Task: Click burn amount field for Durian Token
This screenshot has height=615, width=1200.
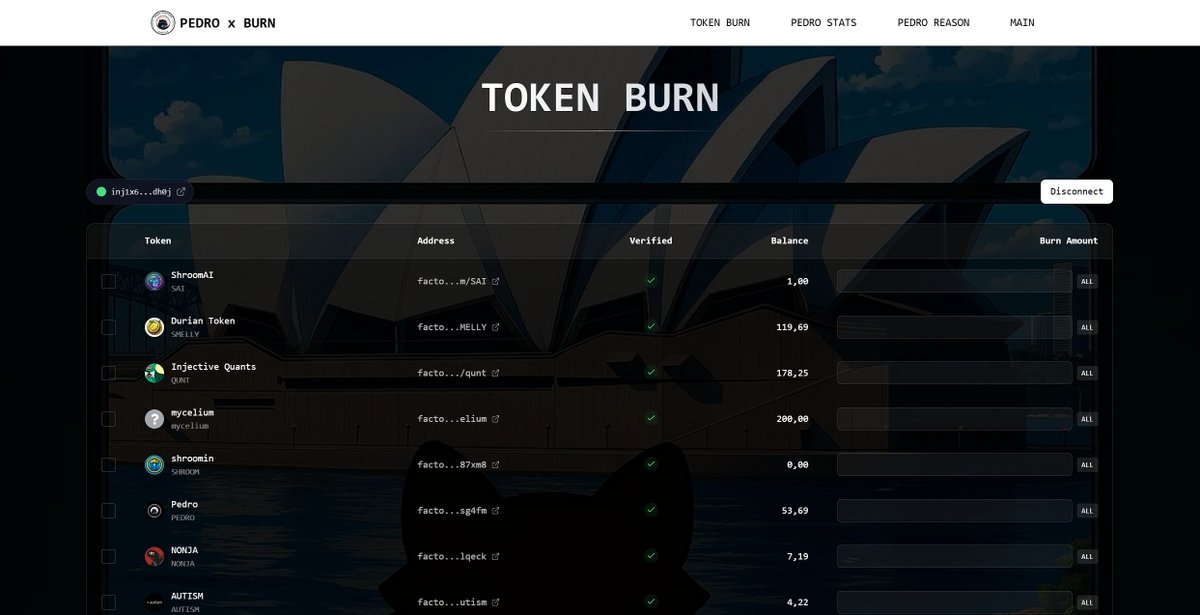Action: coord(955,327)
